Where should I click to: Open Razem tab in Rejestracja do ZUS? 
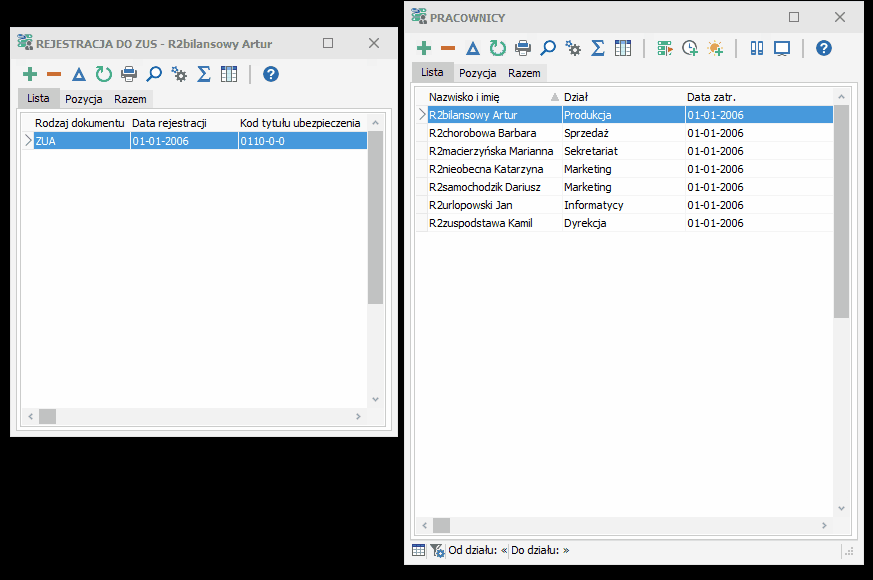coord(130,99)
